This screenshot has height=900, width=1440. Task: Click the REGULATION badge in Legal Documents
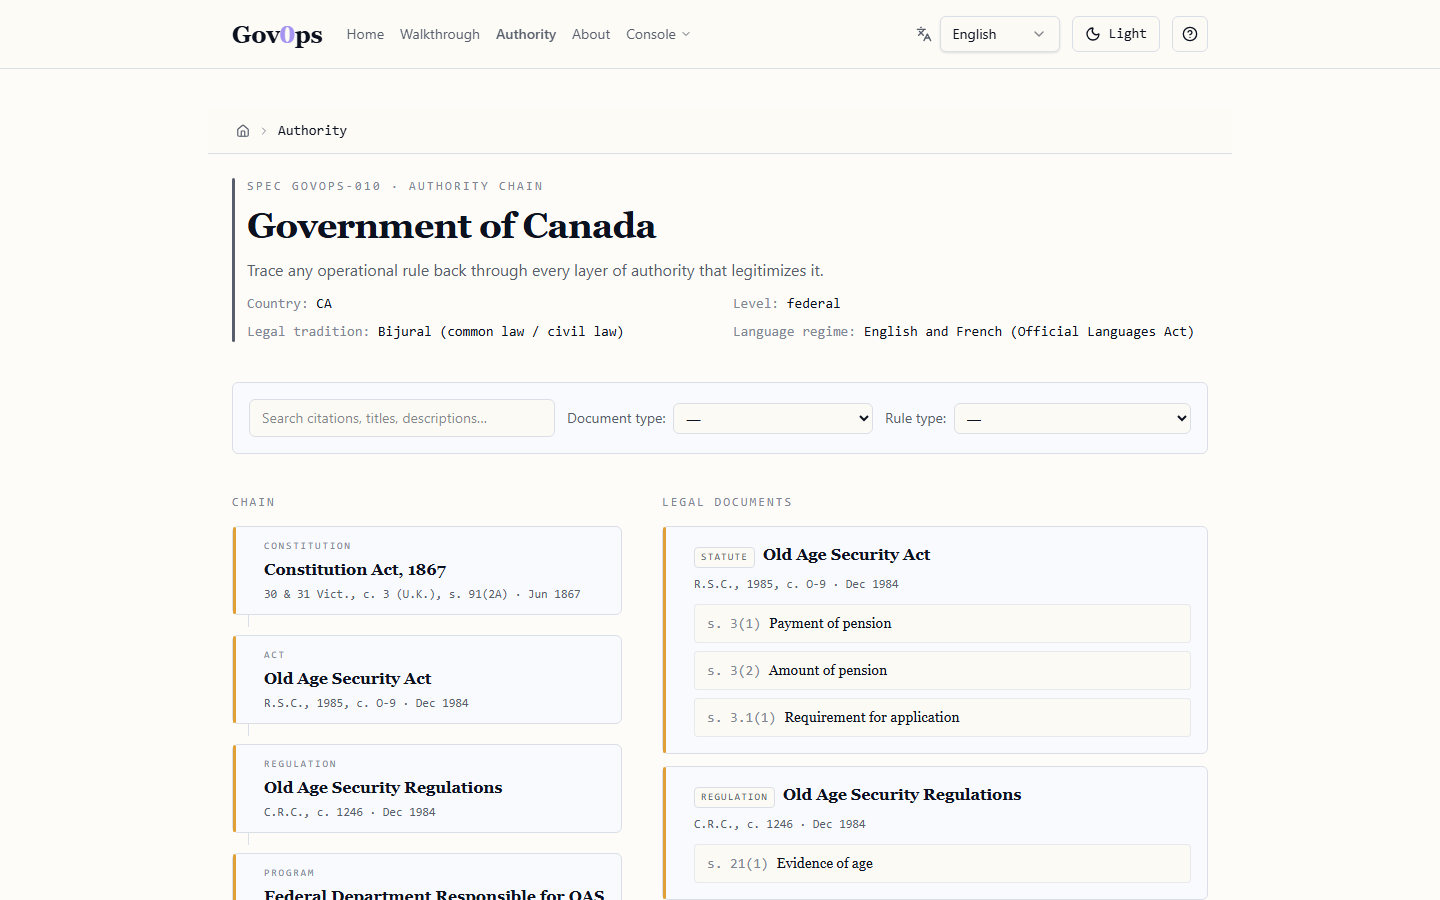click(x=734, y=797)
